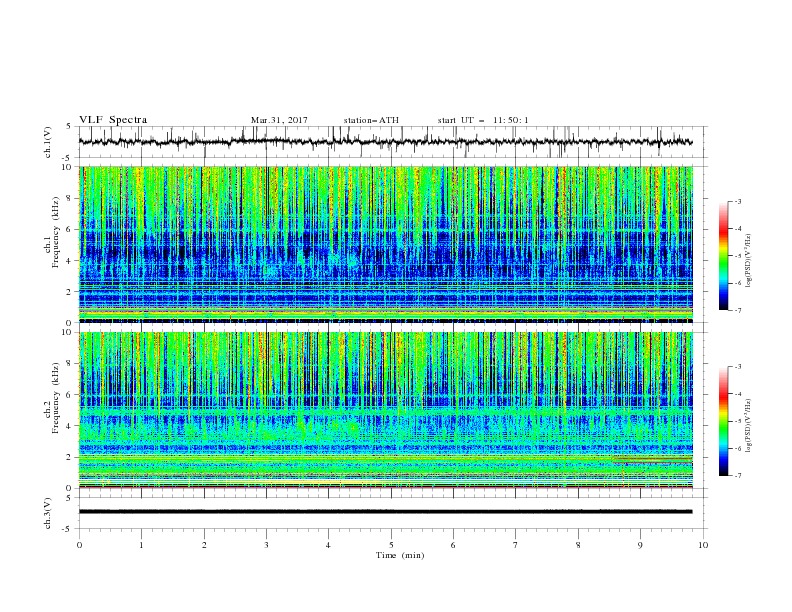This screenshot has height=612, width=792.
Task: Click the "Time (min)" axis label
Action: pyautogui.click(x=400, y=555)
